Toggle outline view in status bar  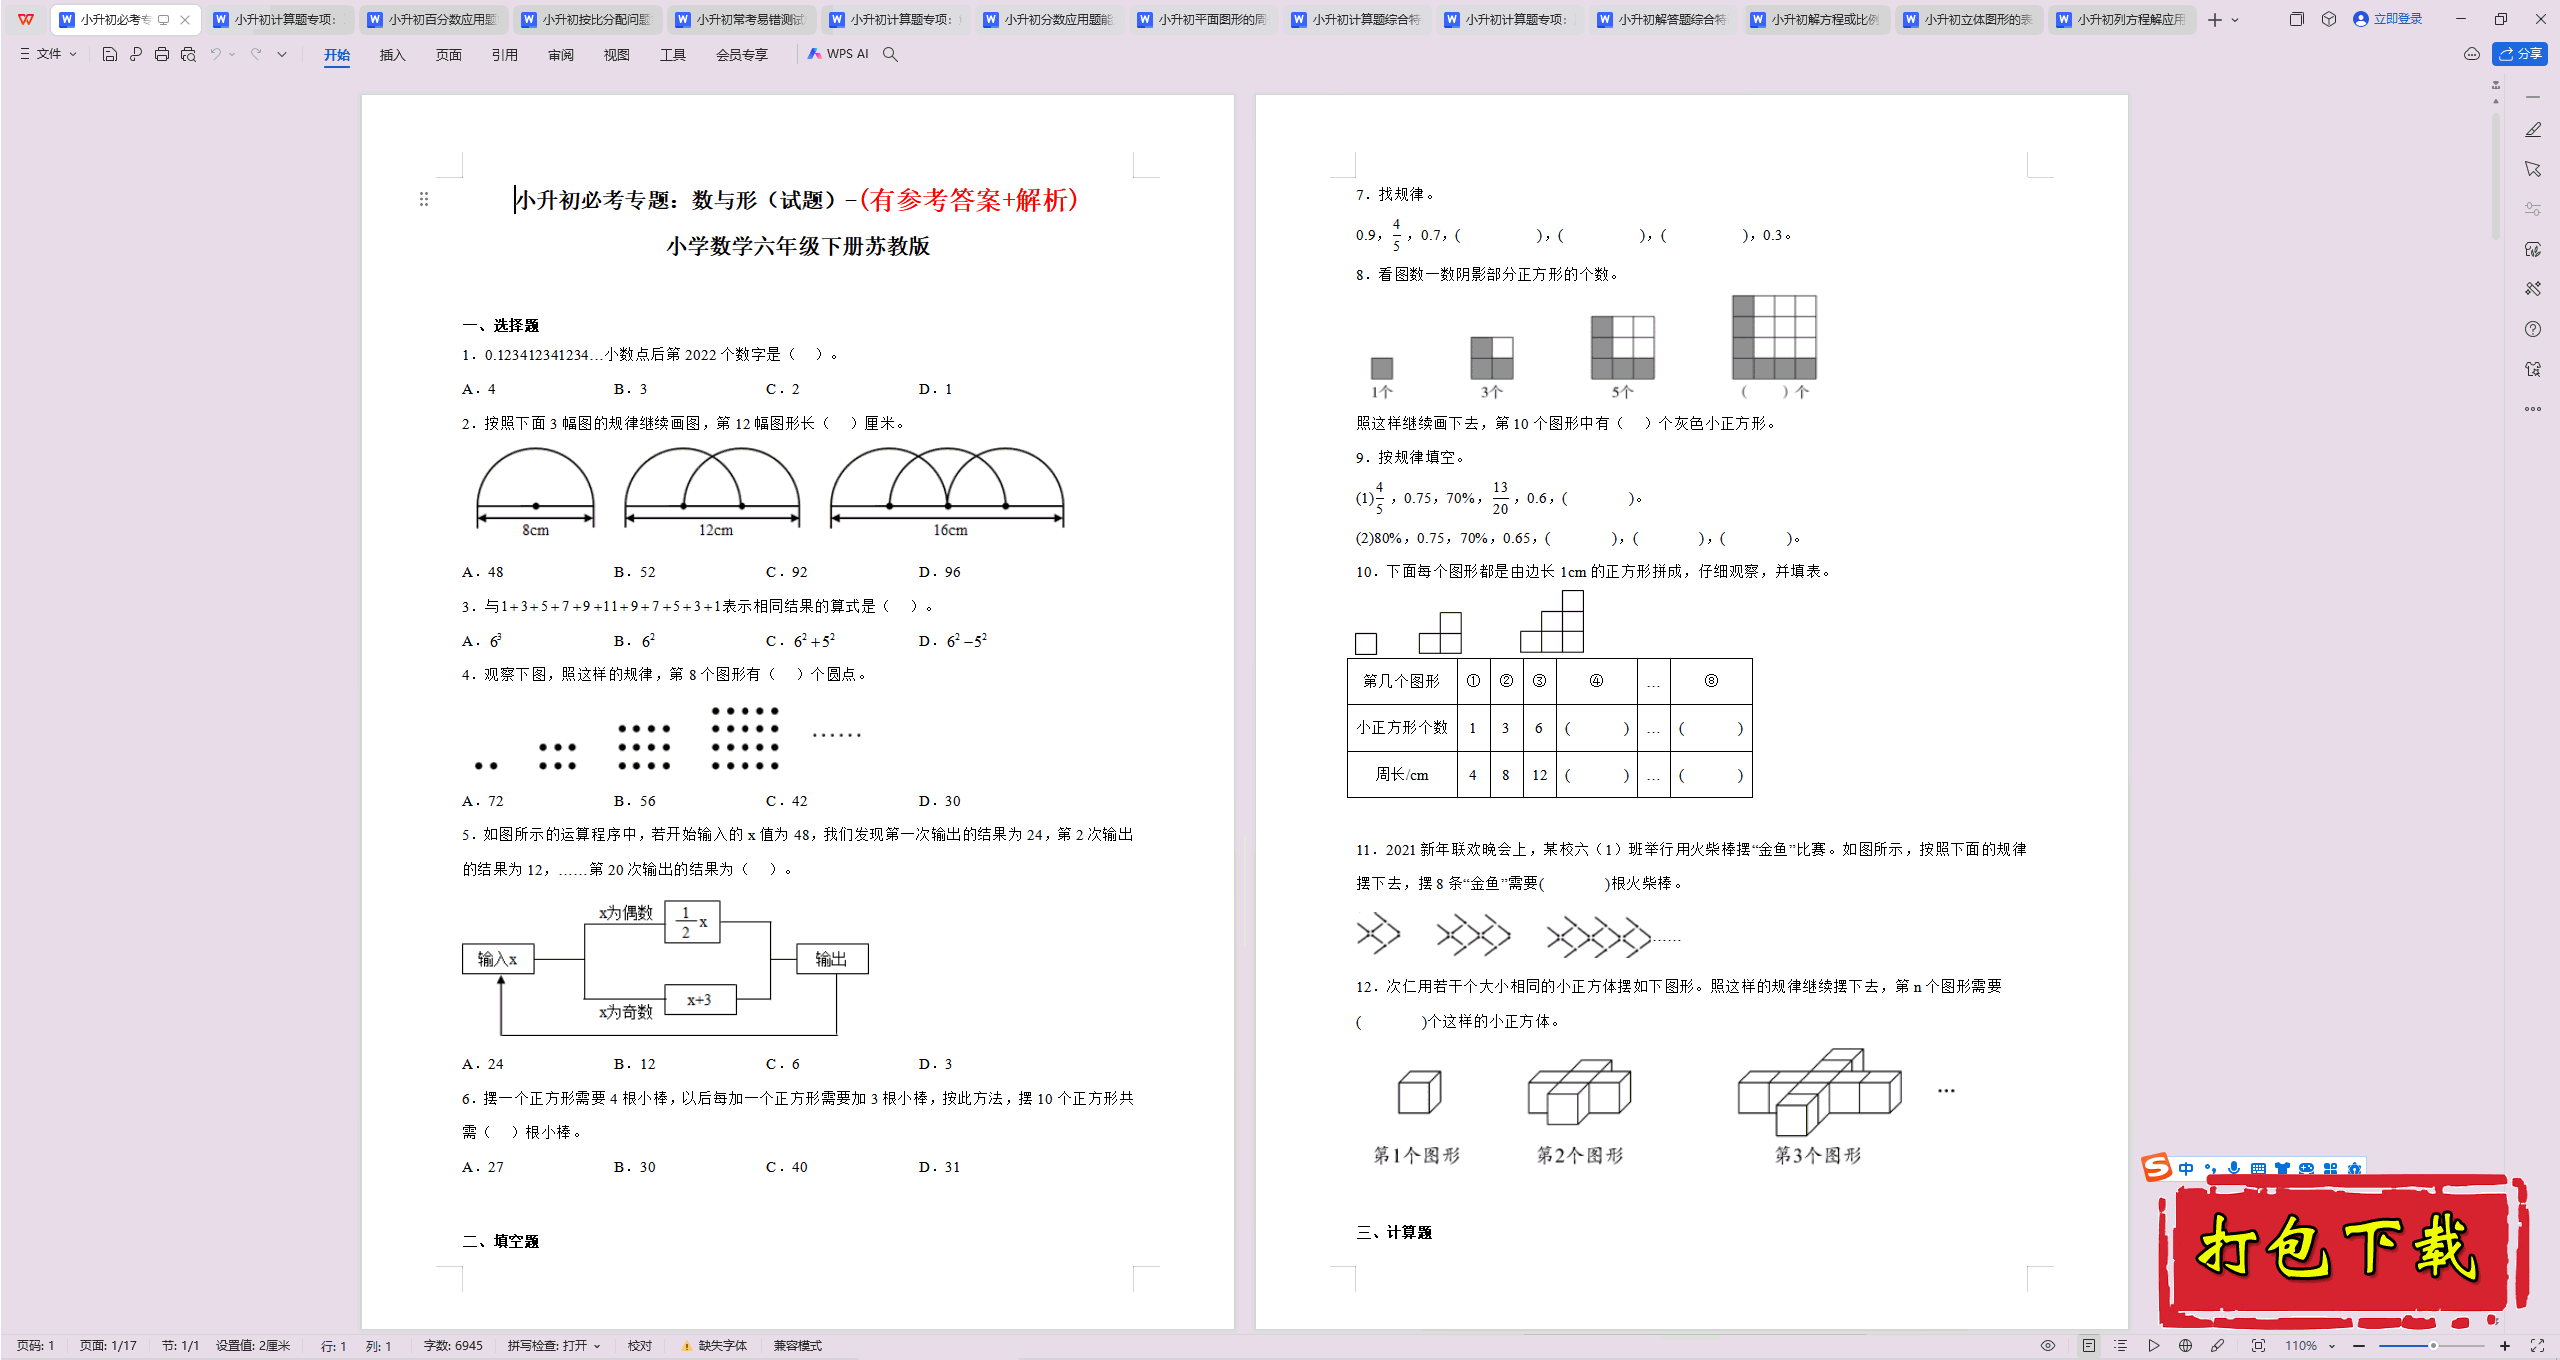point(2120,1346)
